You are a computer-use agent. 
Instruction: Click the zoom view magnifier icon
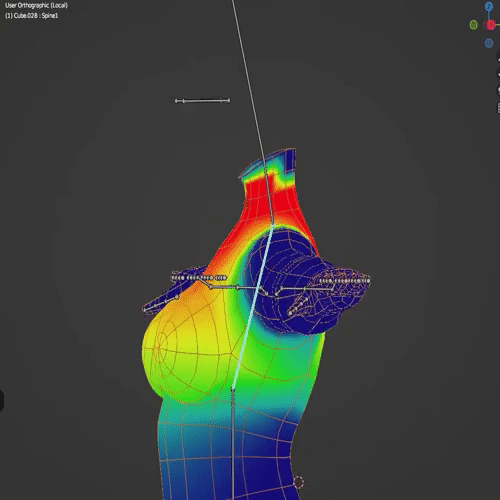click(498, 59)
